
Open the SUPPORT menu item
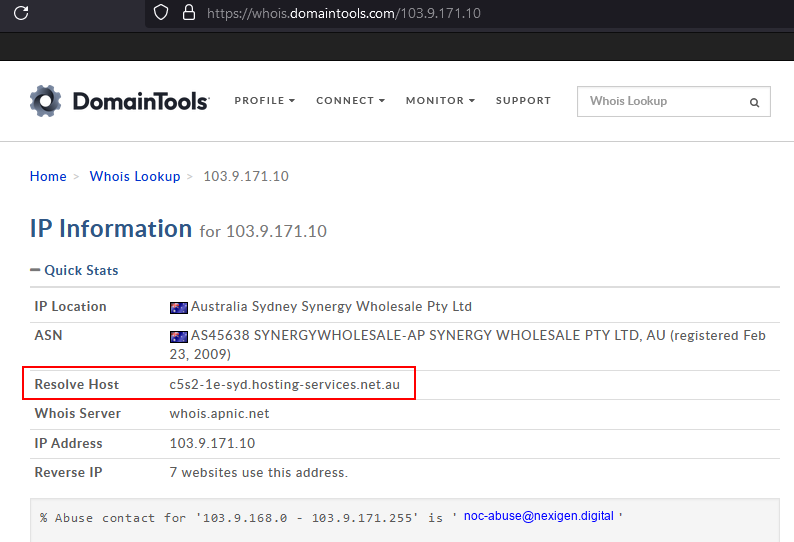tap(523, 101)
